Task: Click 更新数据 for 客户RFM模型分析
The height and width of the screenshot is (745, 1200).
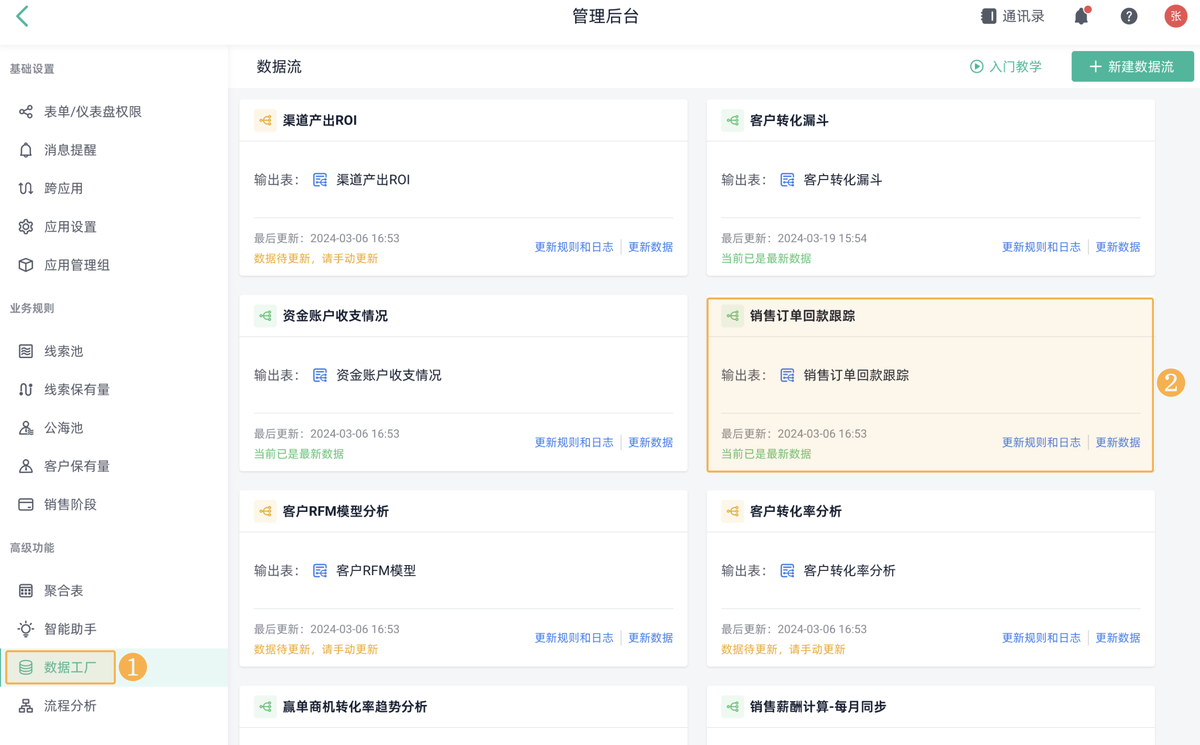Action: (650, 638)
